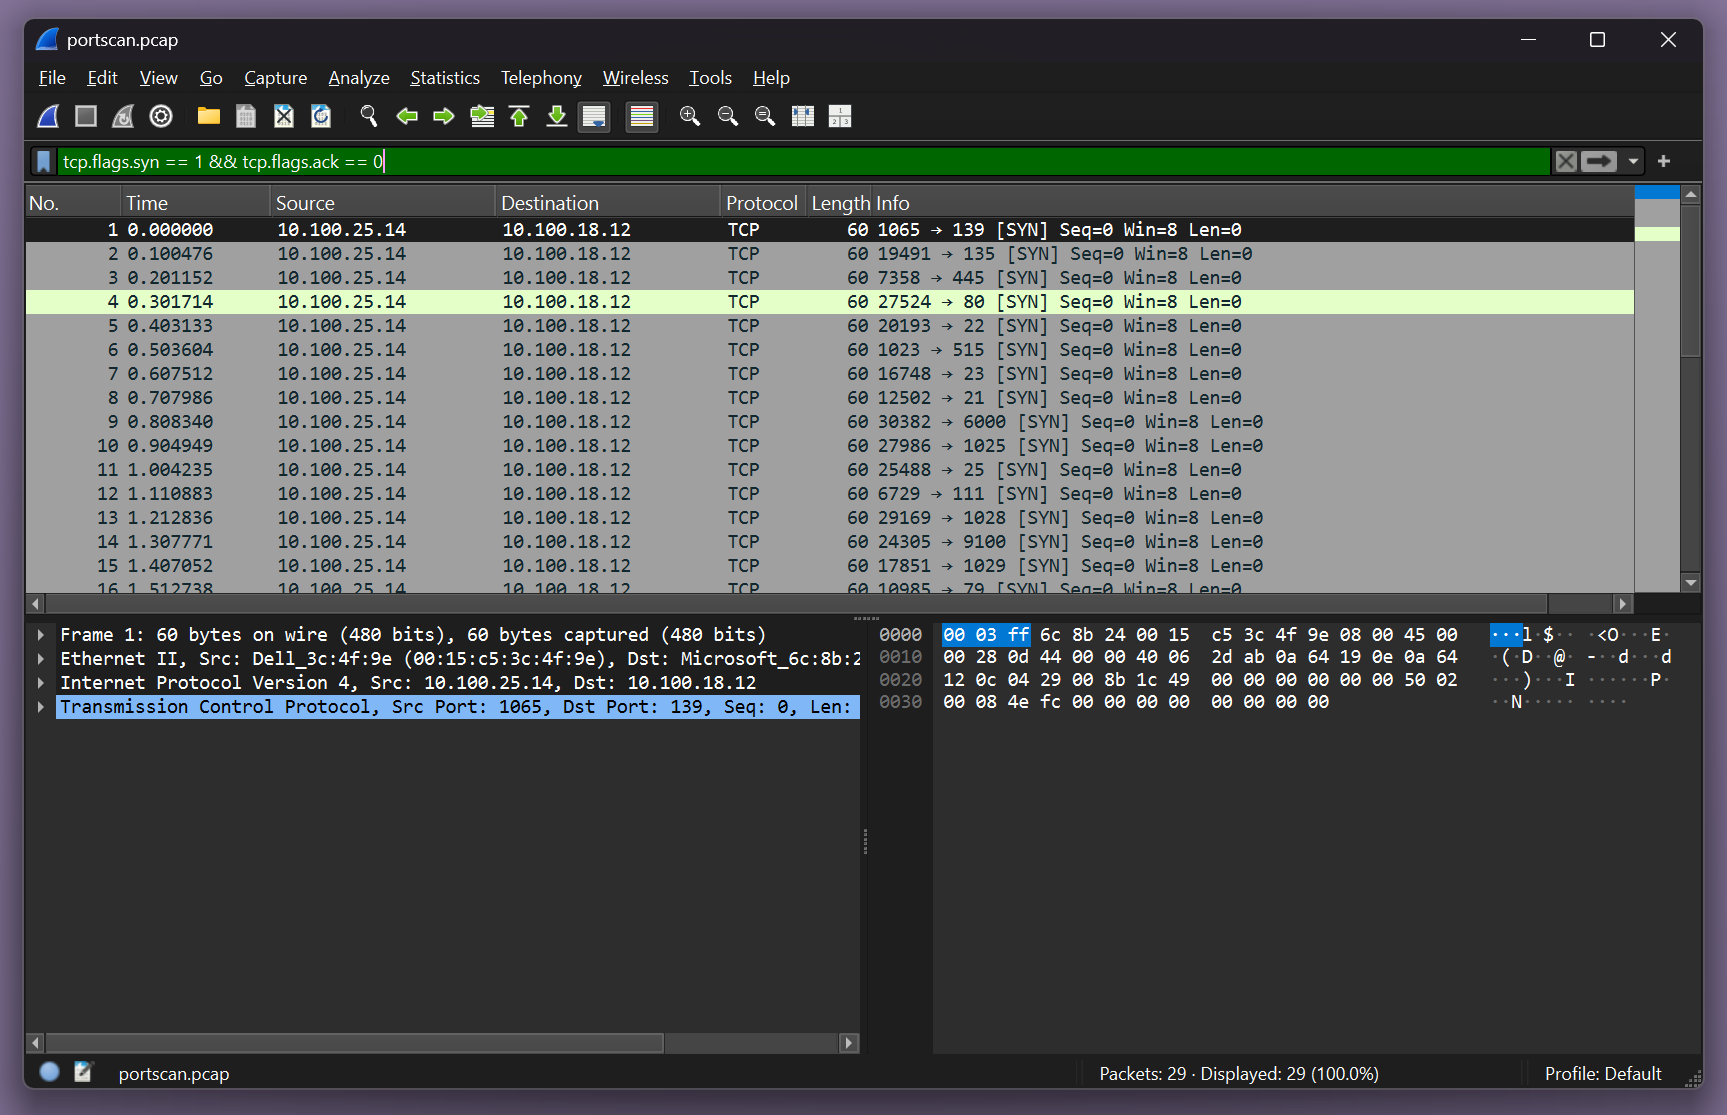The image size is (1727, 1115).
Task: Go to specified packet icon
Action: [x=482, y=117]
